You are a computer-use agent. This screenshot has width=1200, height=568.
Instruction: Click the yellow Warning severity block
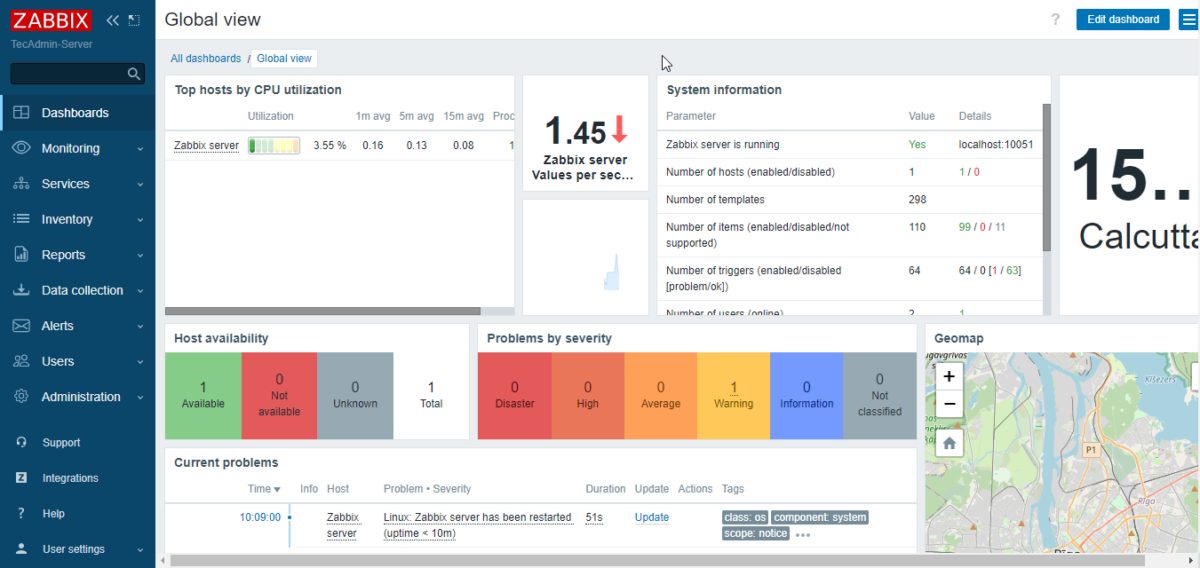click(733, 395)
